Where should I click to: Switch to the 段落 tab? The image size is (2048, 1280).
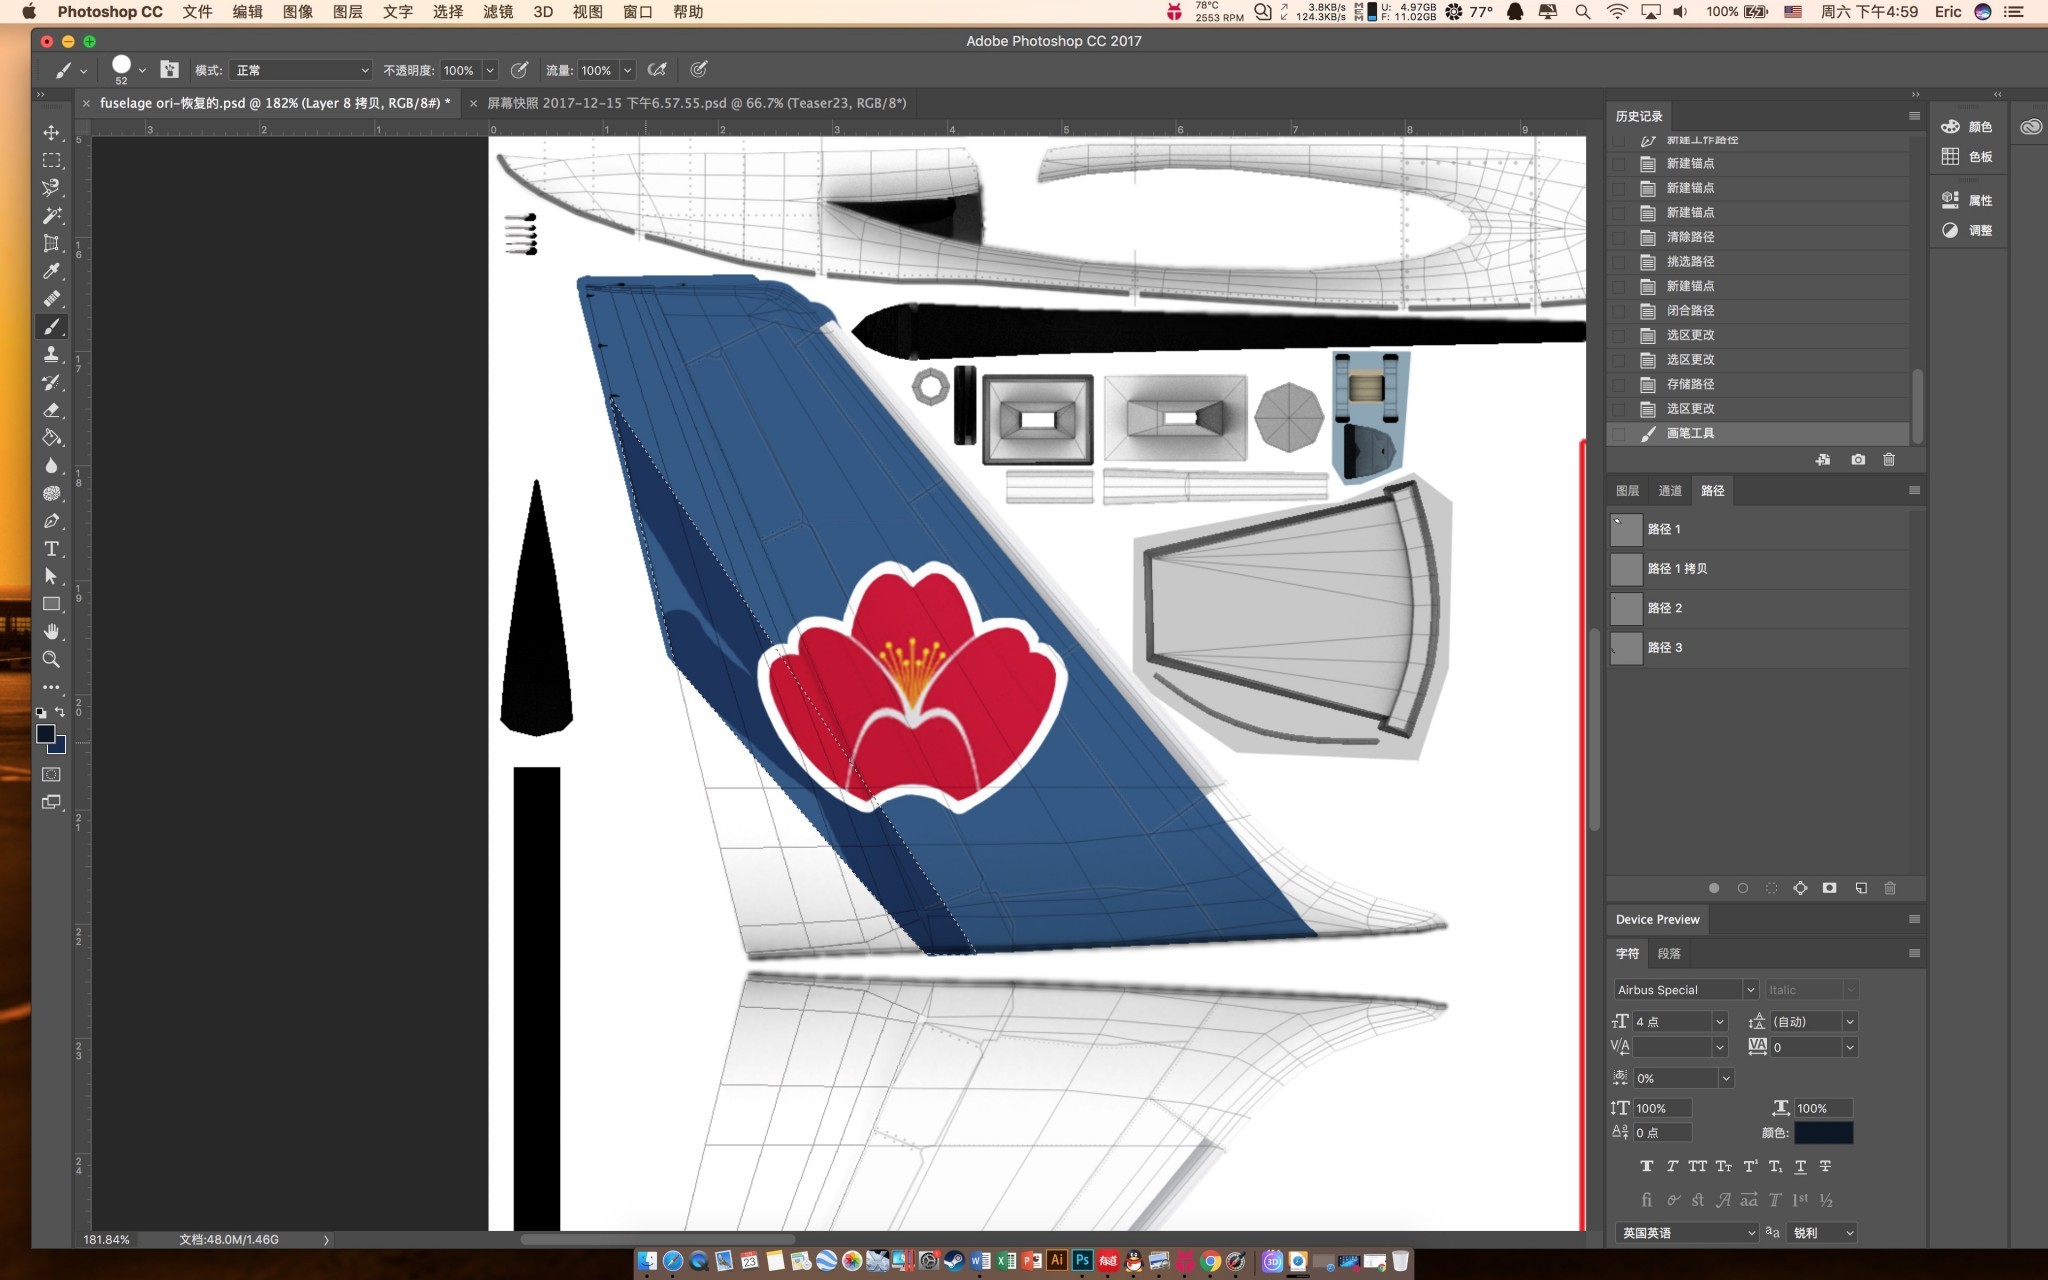(1669, 954)
